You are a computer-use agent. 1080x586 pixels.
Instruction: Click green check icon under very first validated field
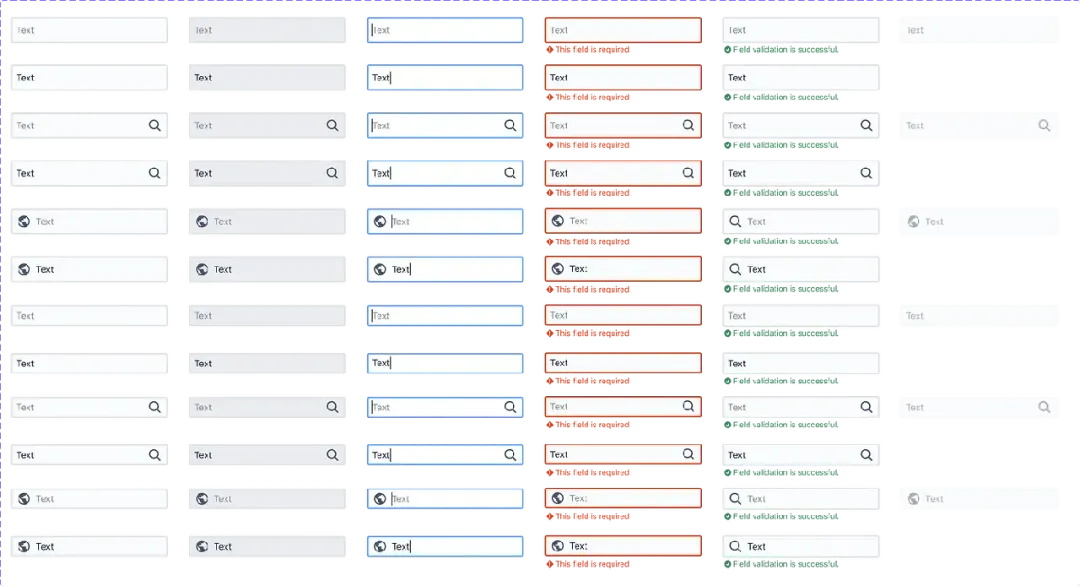[x=727, y=50]
